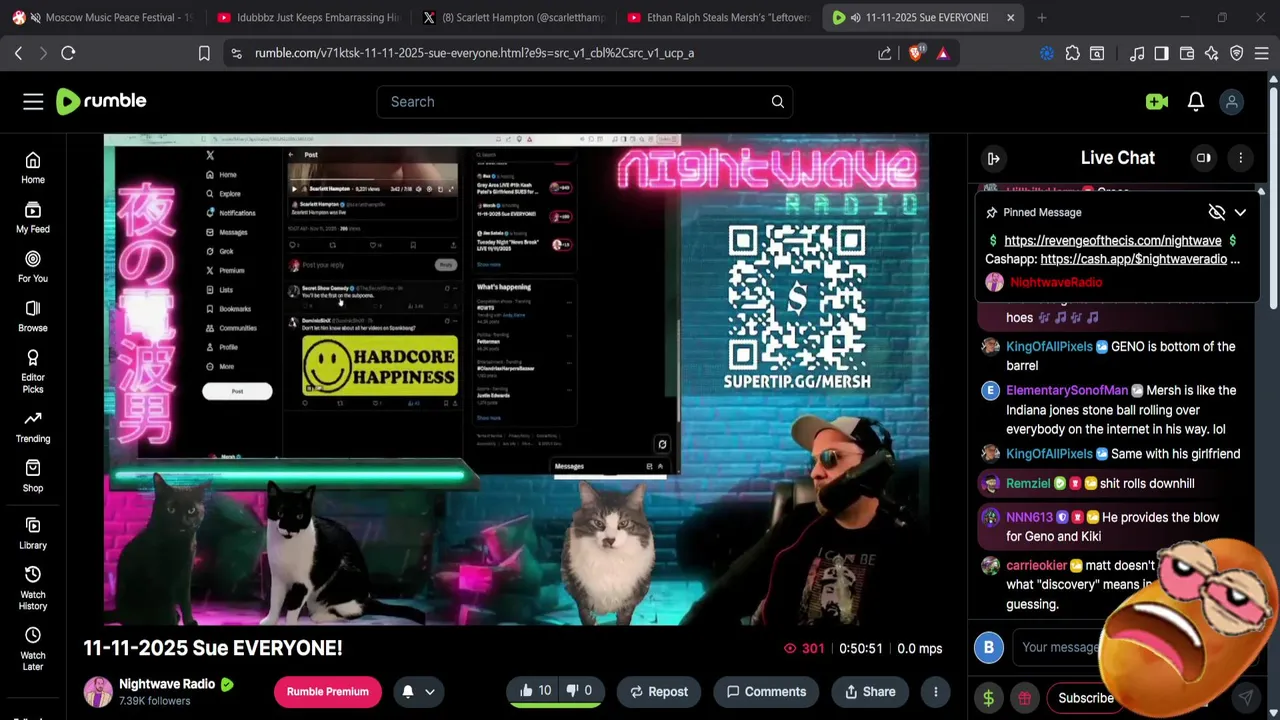Image resolution: width=1280 pixels, height=720 pixels.
Task: Open live chat three-dot options menu
Action: point(1240,158)
